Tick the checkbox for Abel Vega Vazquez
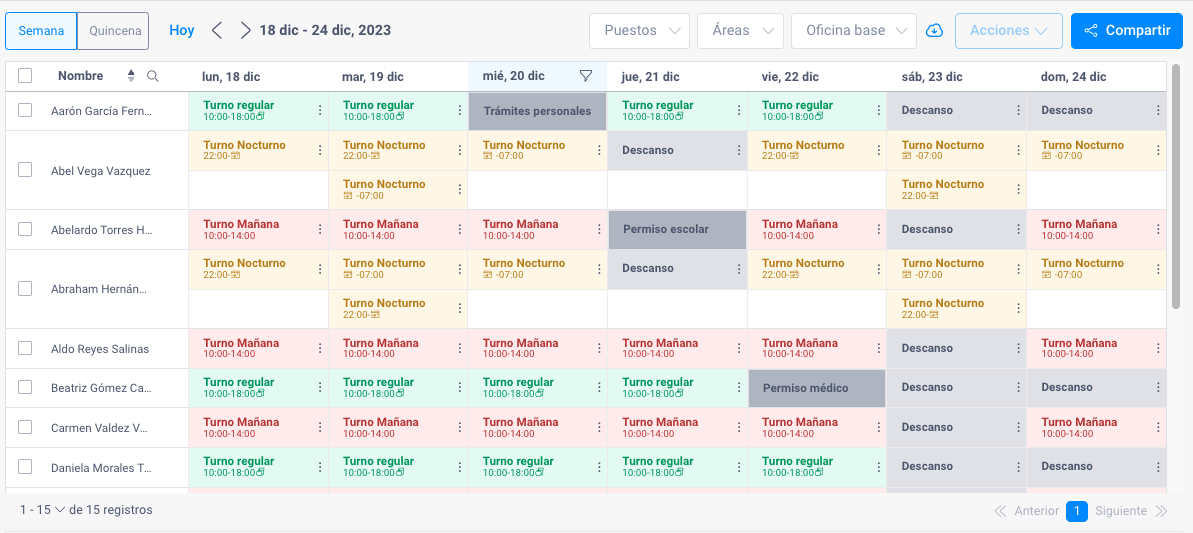Screen dimensions: 1193x533 pyautogui.click(x=25, y=170)
